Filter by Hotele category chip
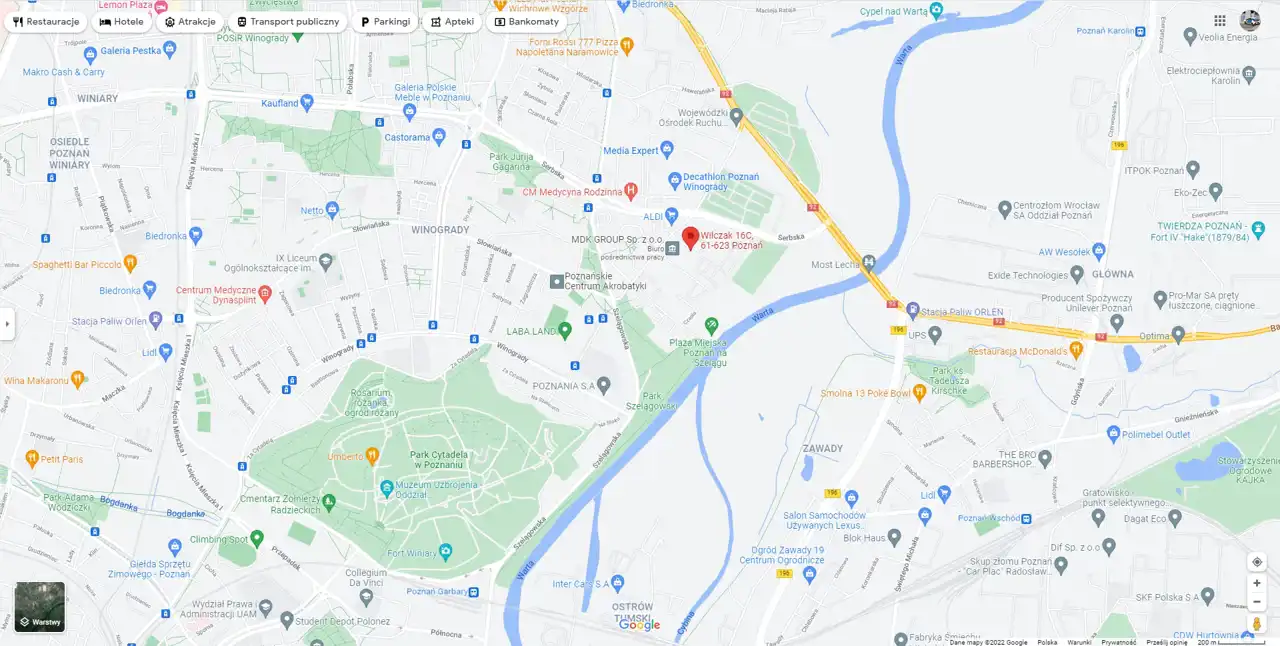1280x646 pixels. pos(122,22)
